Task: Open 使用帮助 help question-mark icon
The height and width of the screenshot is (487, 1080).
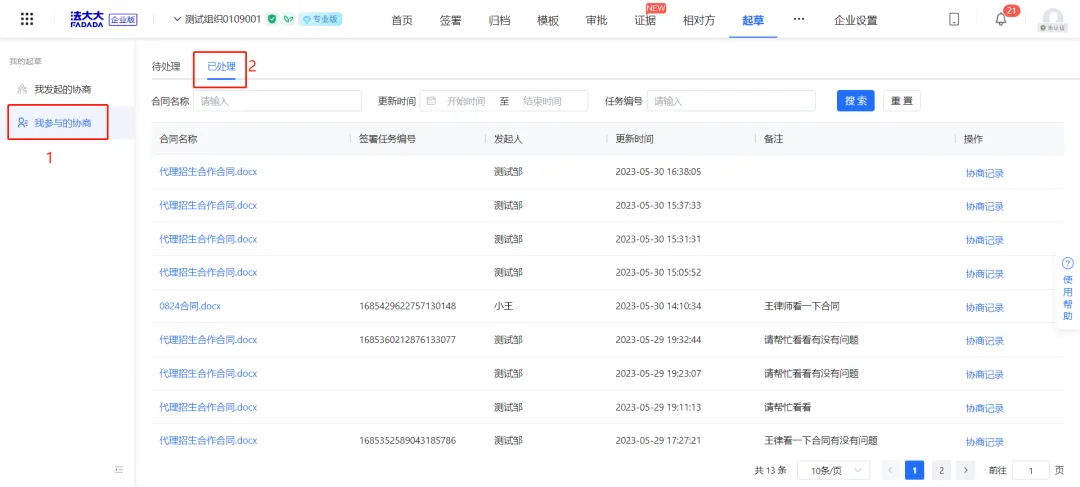Action: click(1067, 263)
